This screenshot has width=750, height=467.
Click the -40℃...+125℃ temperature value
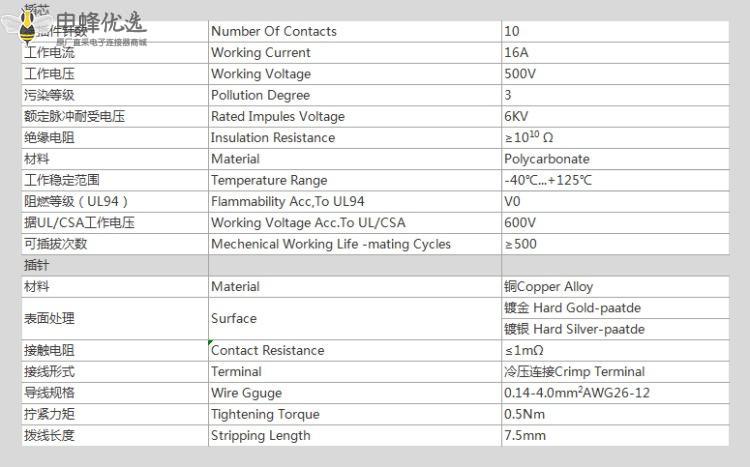pyautogui.click(x=548, y=180)
